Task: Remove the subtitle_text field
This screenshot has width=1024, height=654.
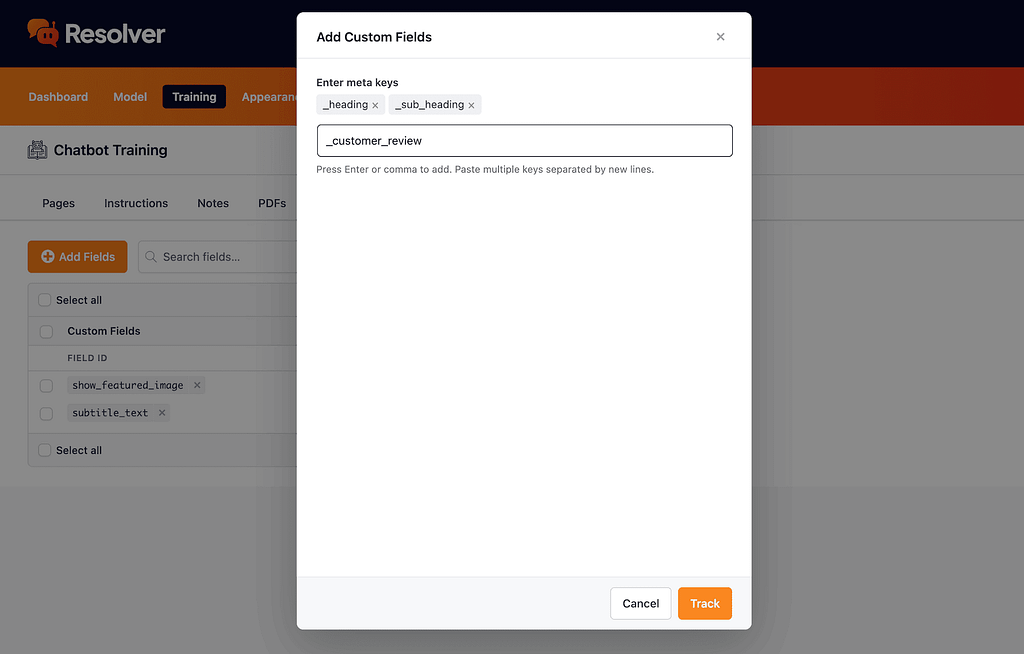Action: [162, 412]
